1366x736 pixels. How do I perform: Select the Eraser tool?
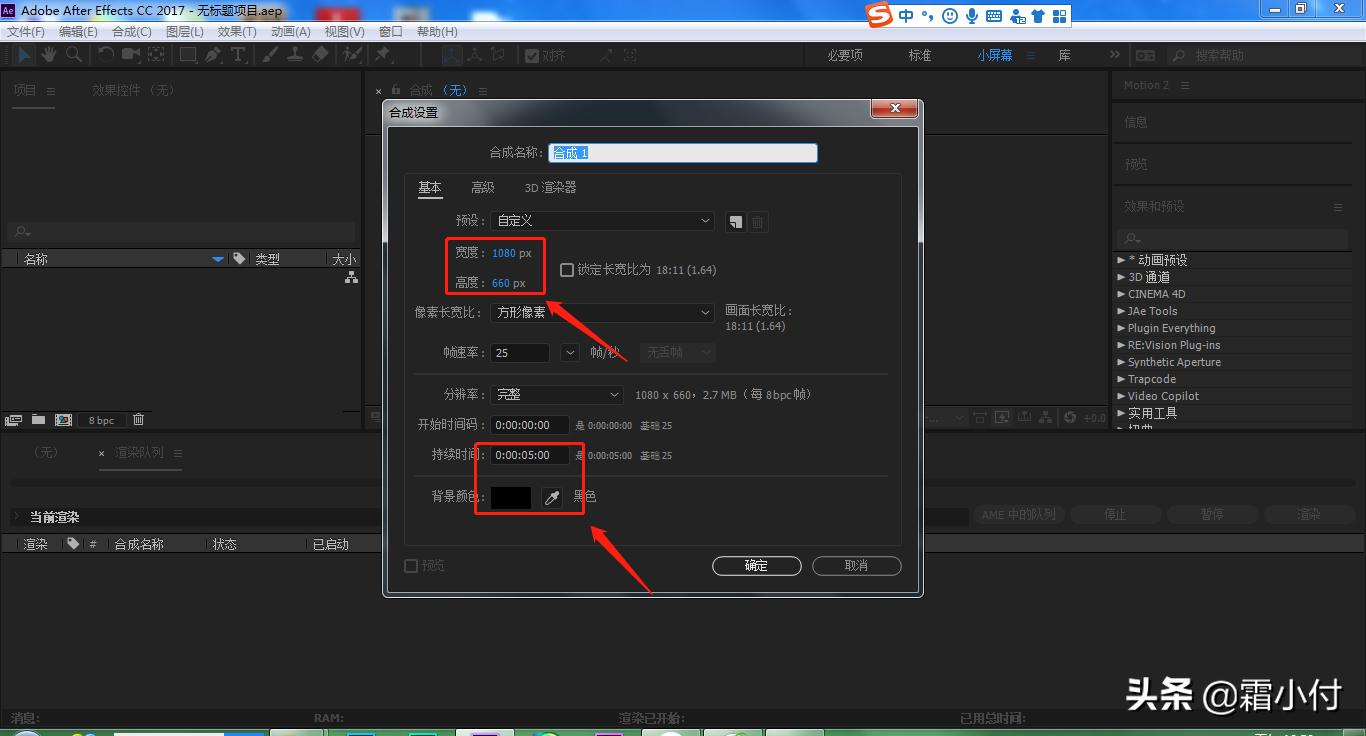point(320,55)
